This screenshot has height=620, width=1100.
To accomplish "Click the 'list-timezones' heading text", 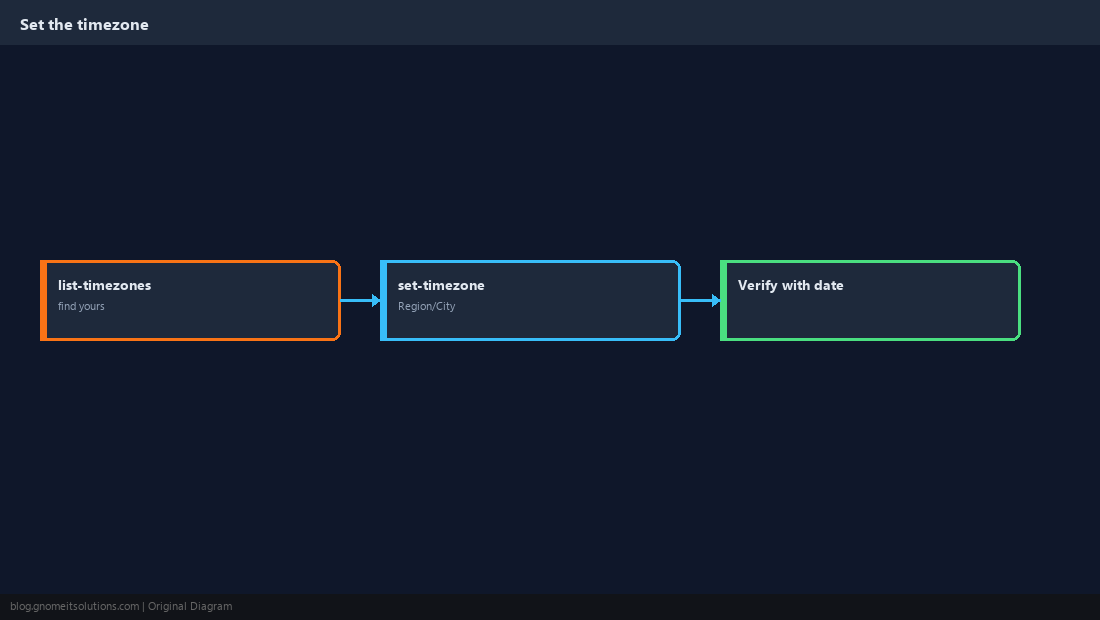I will 105,285.
